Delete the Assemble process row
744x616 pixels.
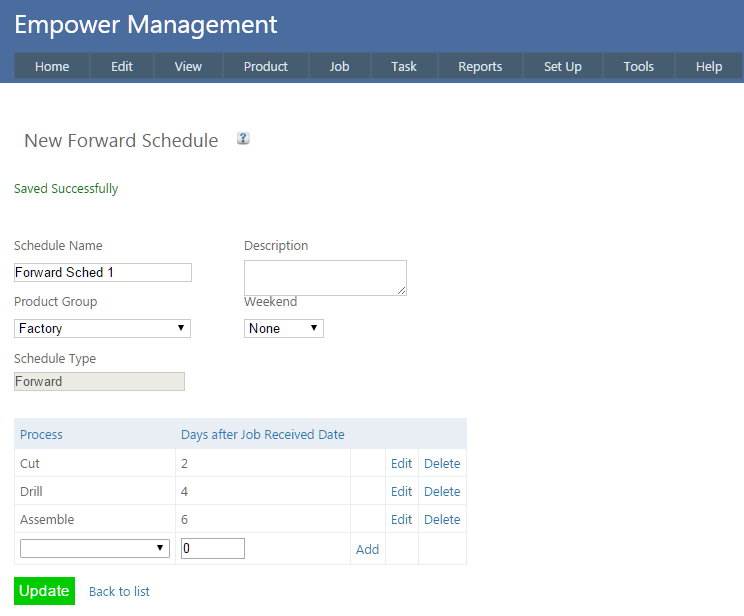(x=442, y=519)
